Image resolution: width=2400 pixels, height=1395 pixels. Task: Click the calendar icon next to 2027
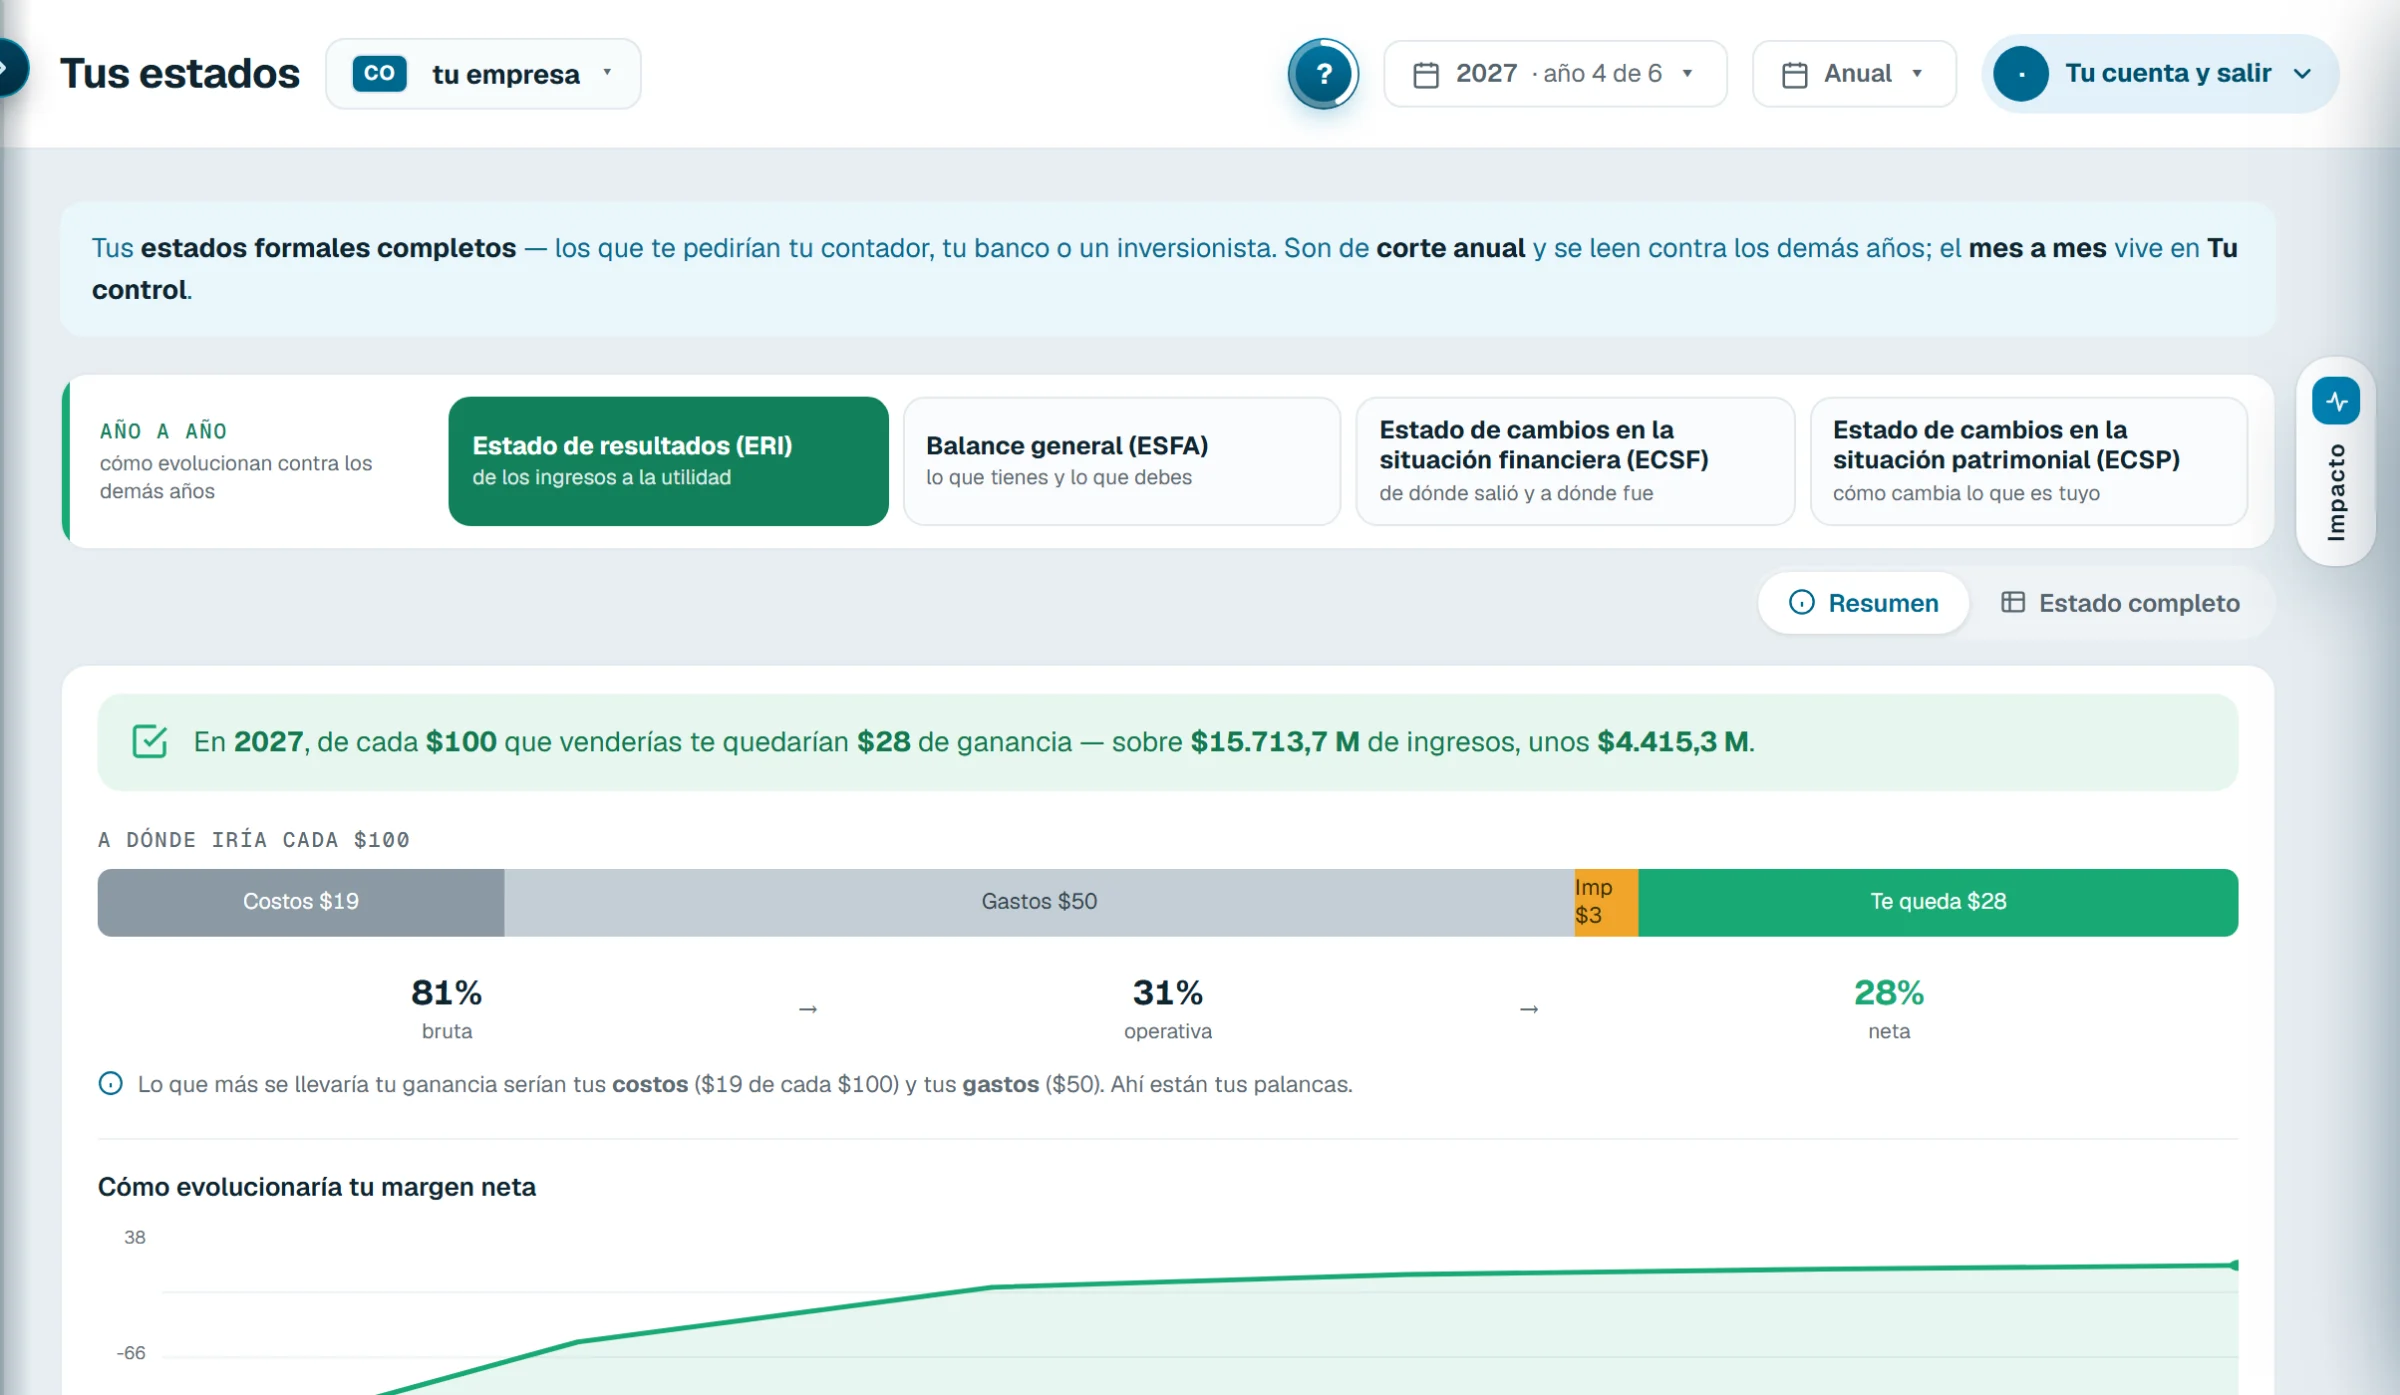(x=1426, y=75)
